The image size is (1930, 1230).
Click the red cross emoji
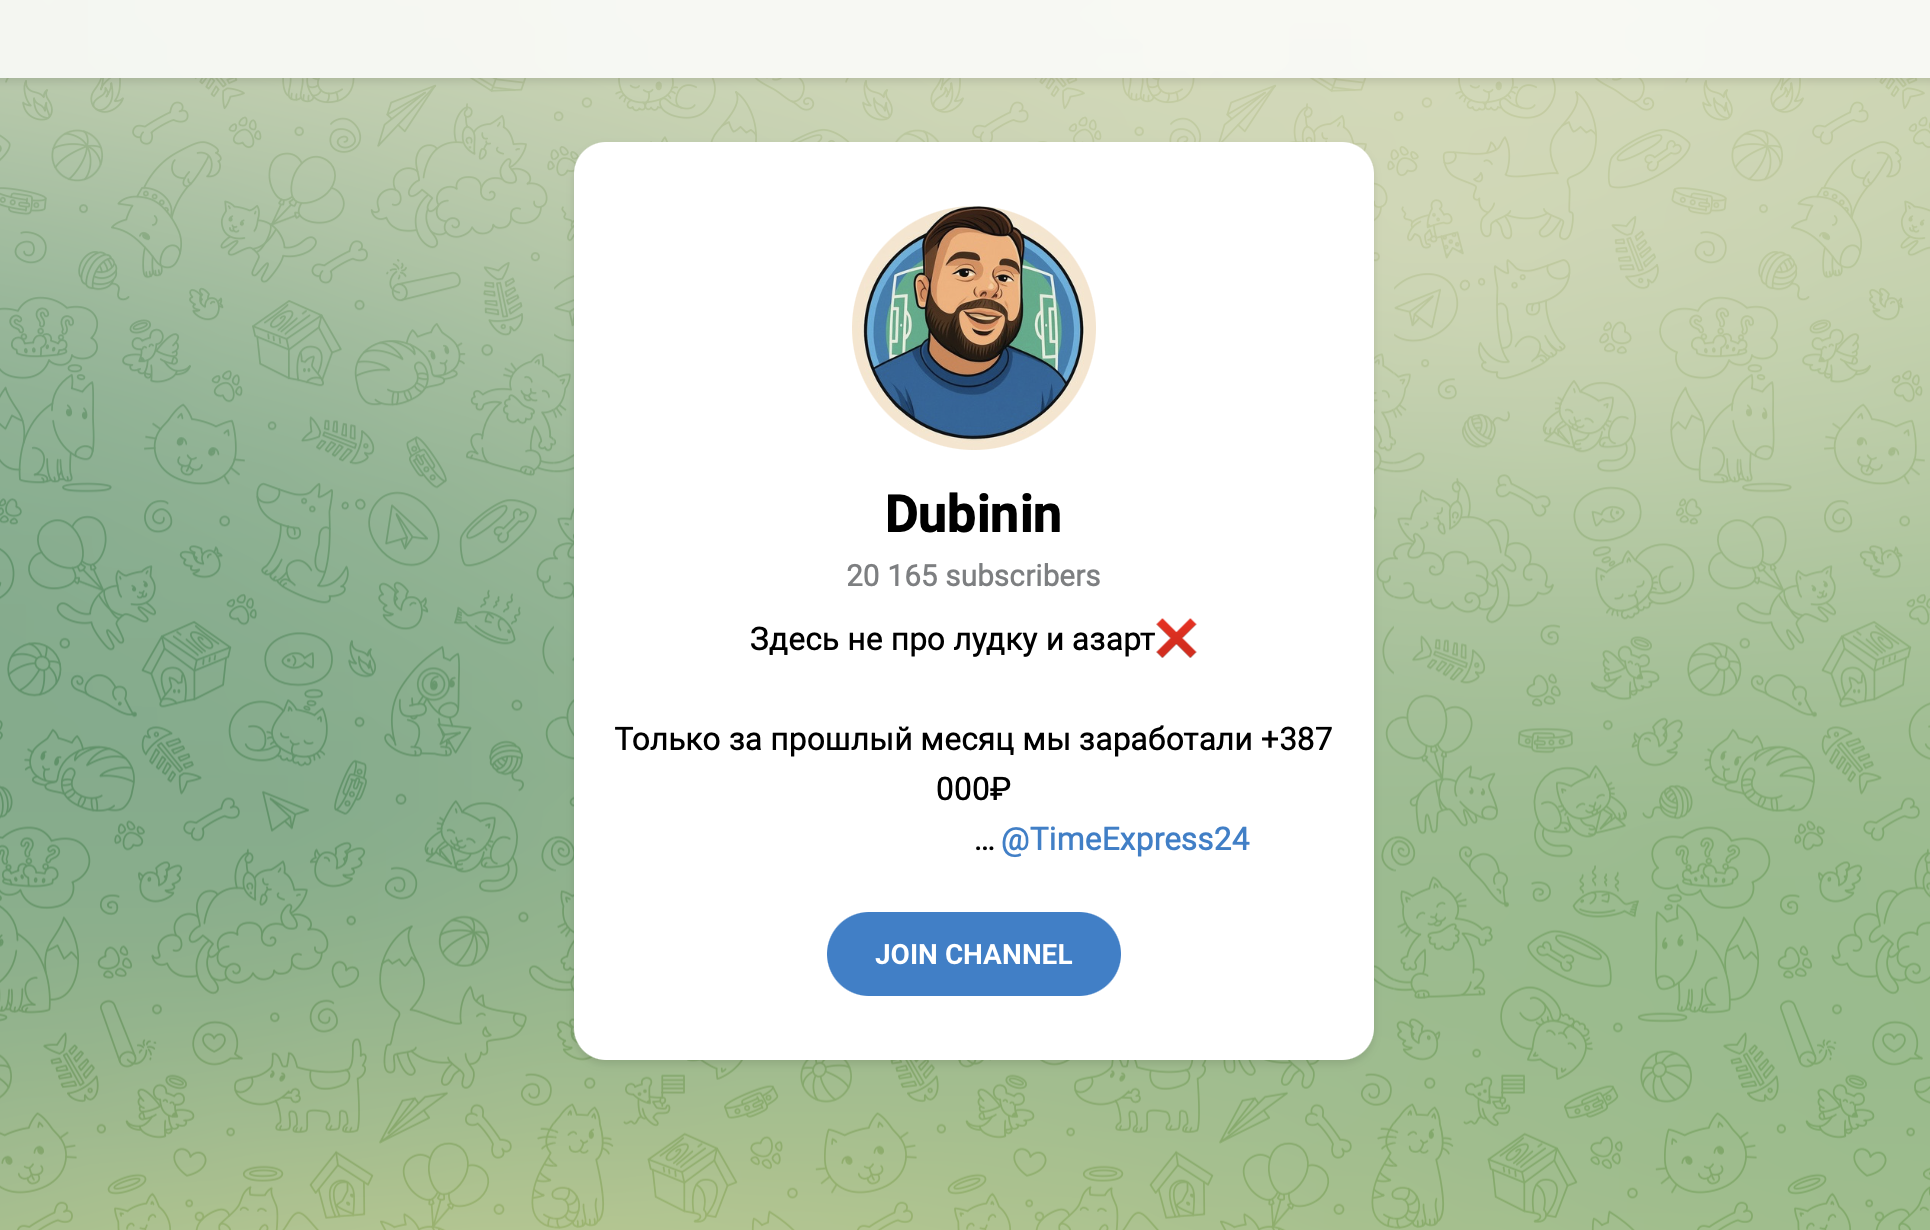[x=1177, y=638]
